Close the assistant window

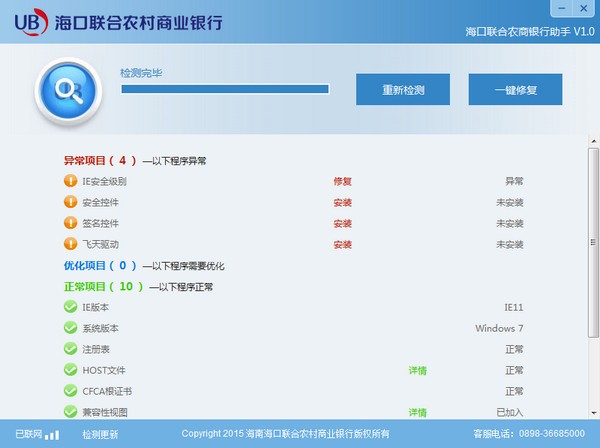(584, 8)
